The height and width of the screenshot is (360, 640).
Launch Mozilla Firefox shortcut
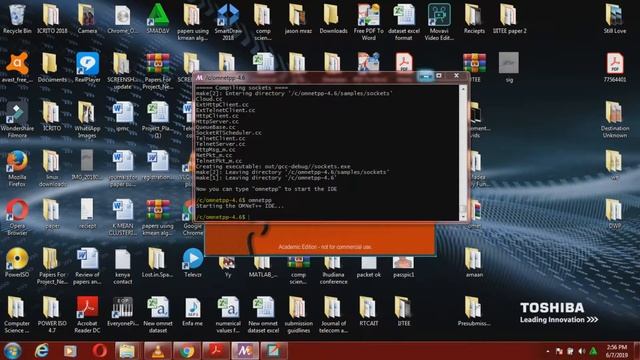[x=17, y=169]
